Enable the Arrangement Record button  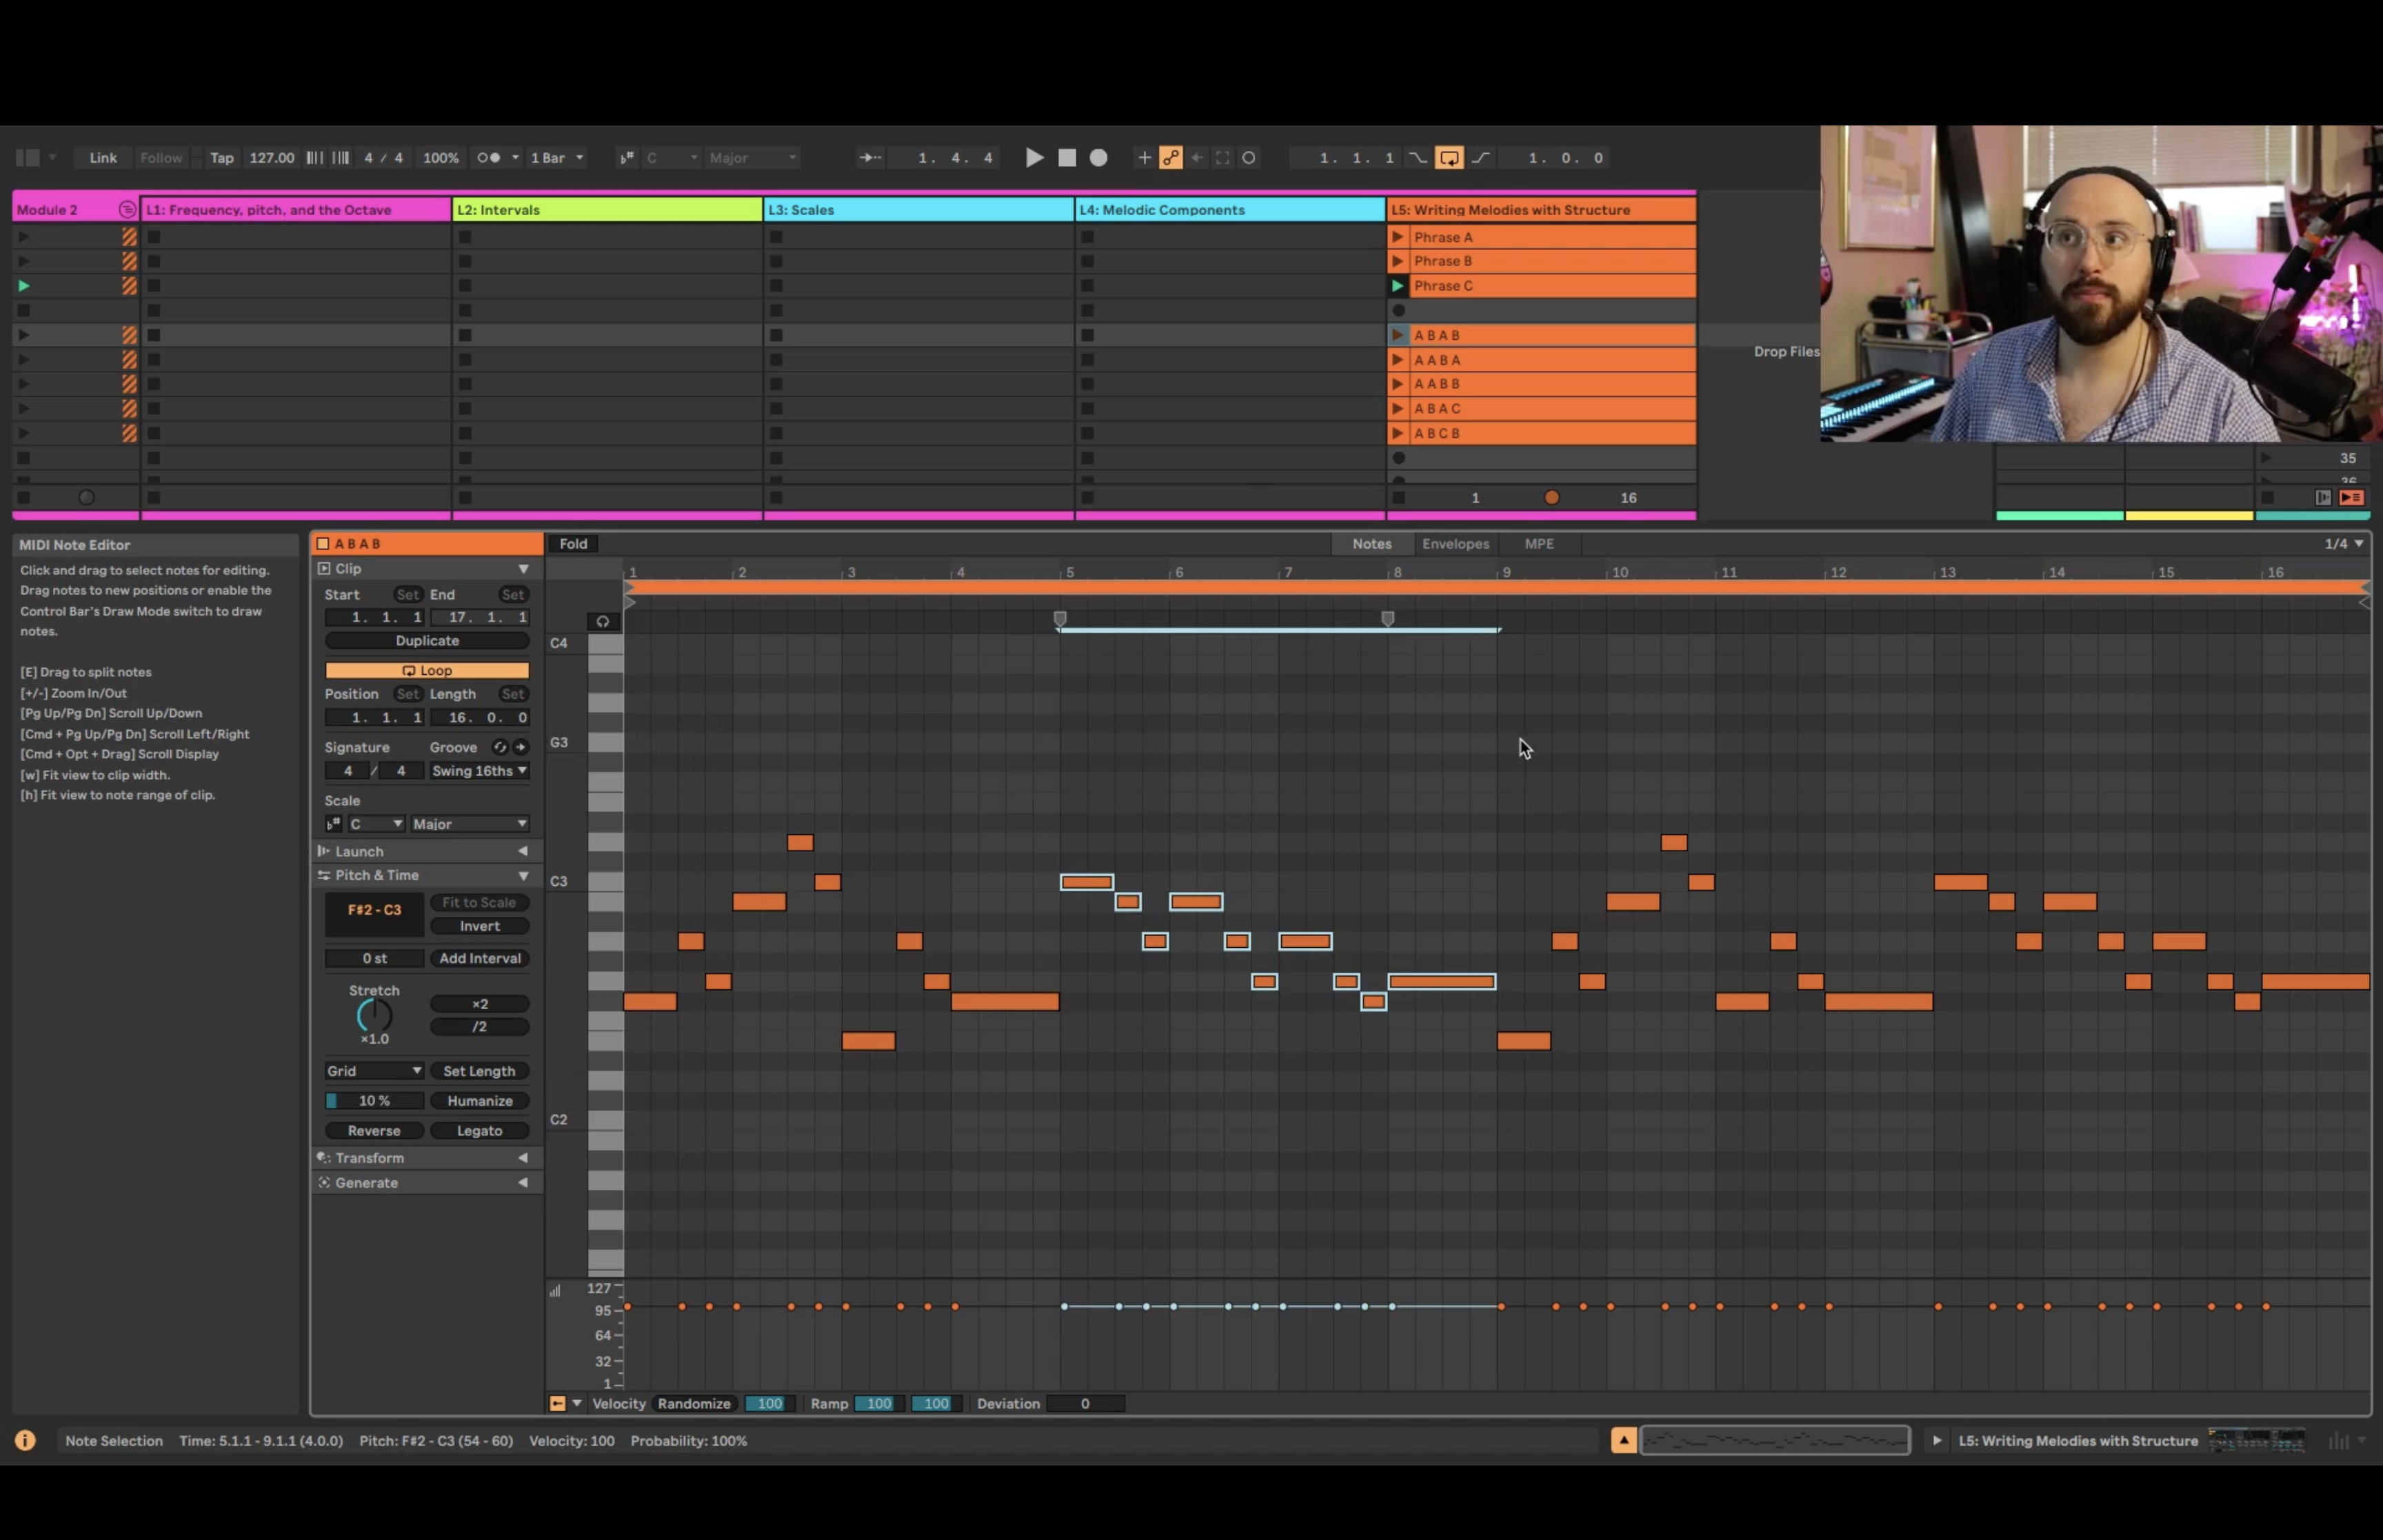(1098, 158)
